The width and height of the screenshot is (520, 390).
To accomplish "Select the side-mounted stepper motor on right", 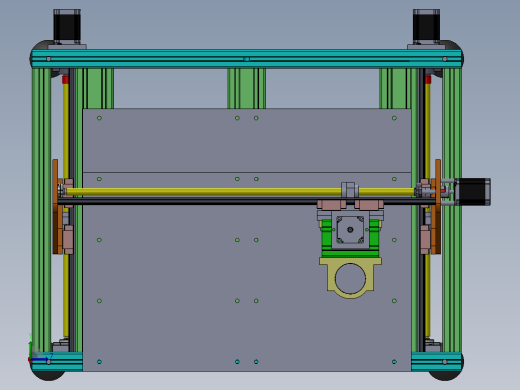I will click(x=473, y=192).
